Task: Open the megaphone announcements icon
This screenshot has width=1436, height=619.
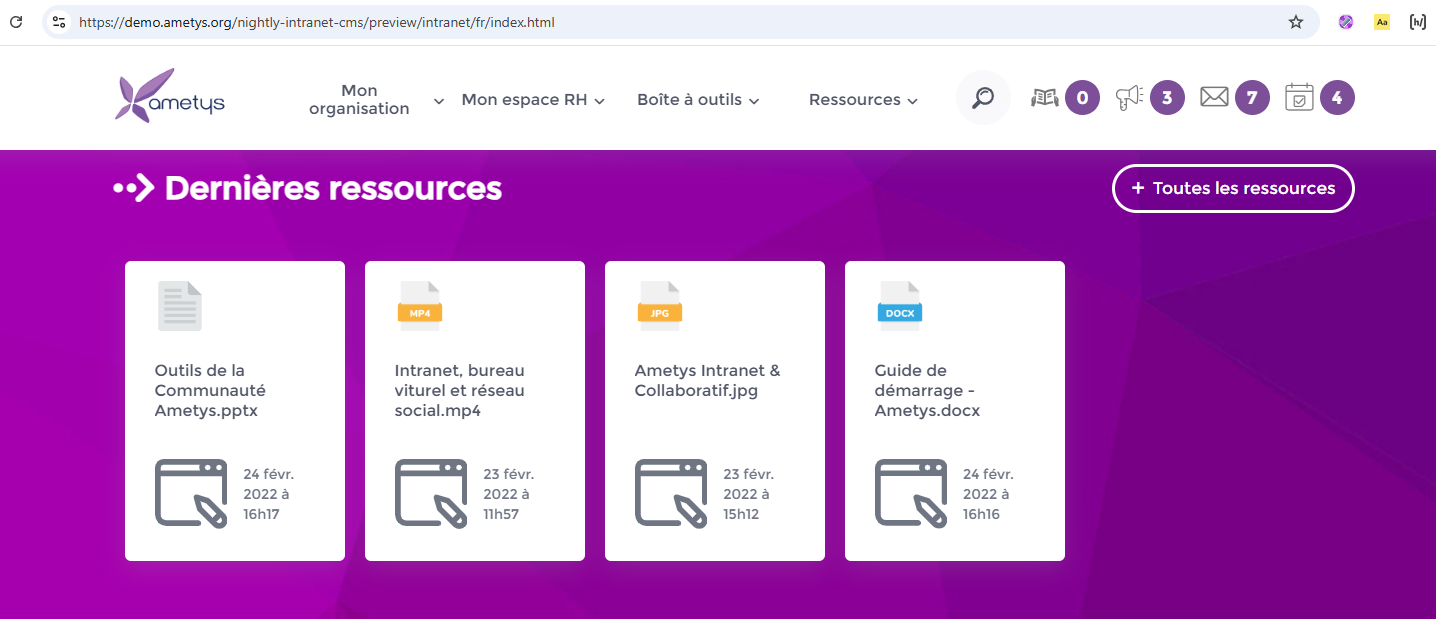Action: tap(1129, 98)
